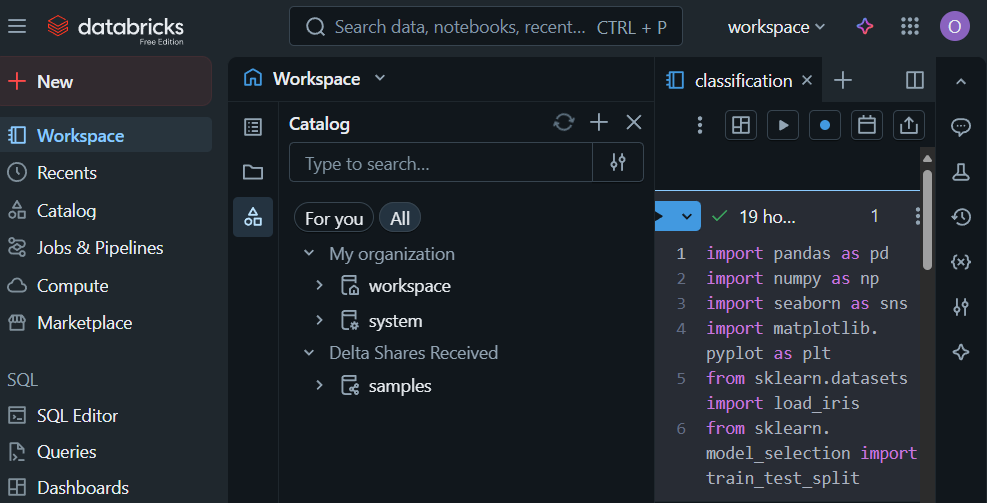
Task: Toggle the hamburger sidebar menu
Action: [17, 26]
